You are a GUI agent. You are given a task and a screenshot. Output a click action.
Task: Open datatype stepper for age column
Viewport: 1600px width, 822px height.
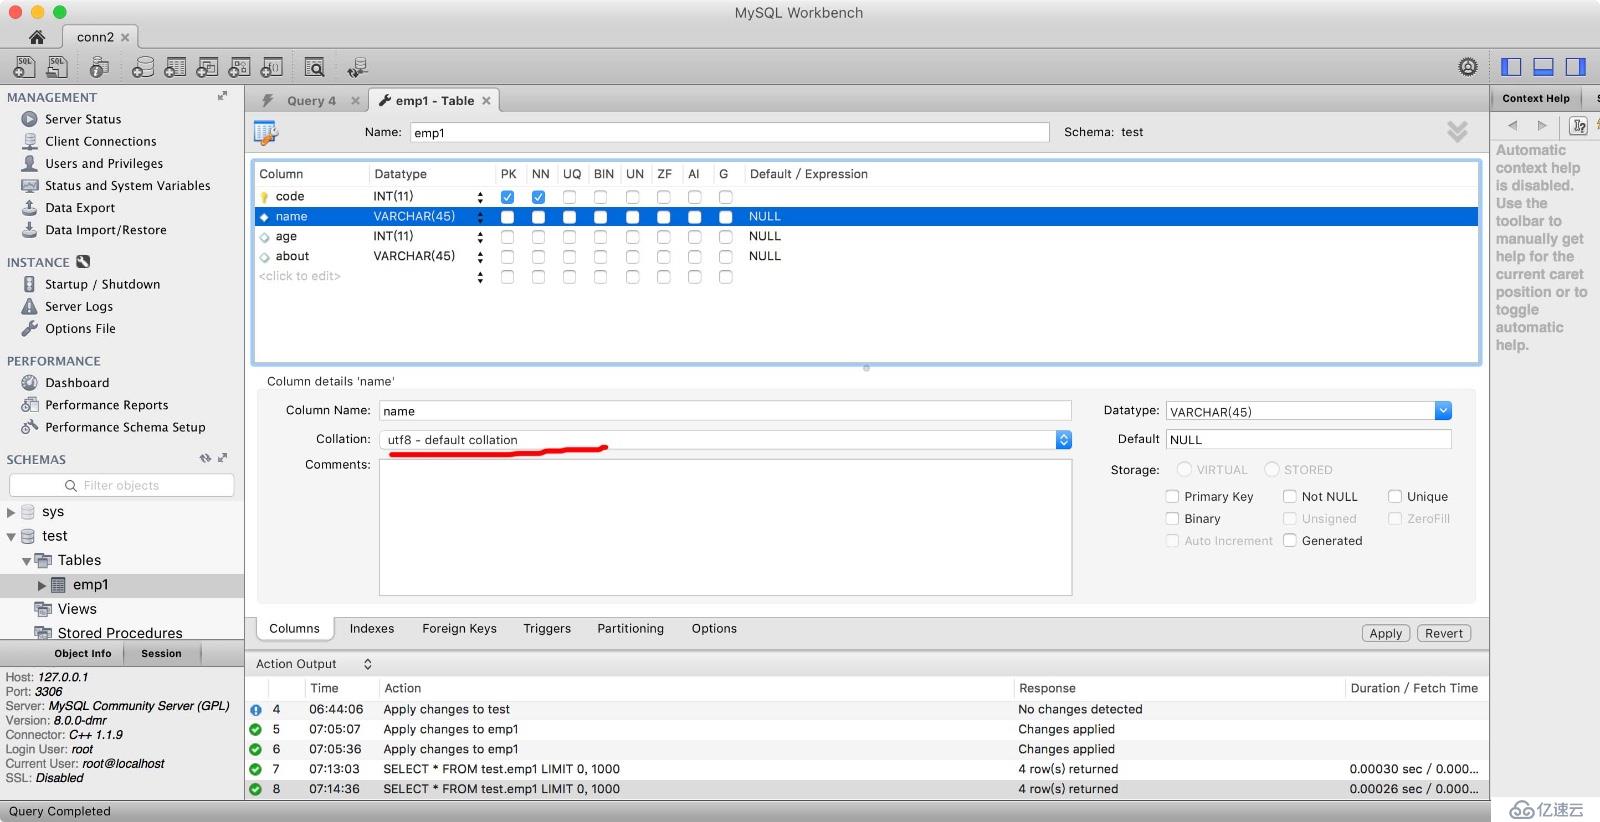click(480, 237)
